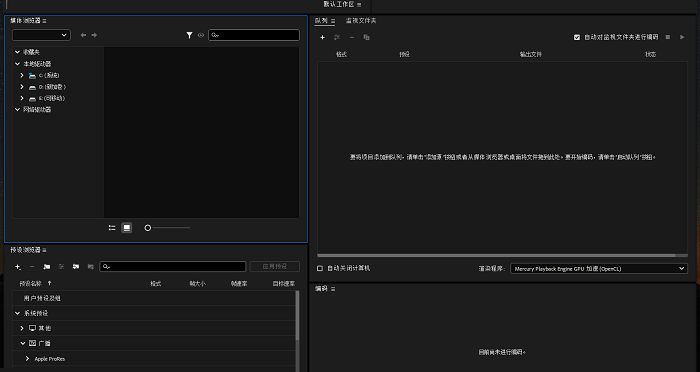Click the 输出文件 column header in queue

pos(530,54)
